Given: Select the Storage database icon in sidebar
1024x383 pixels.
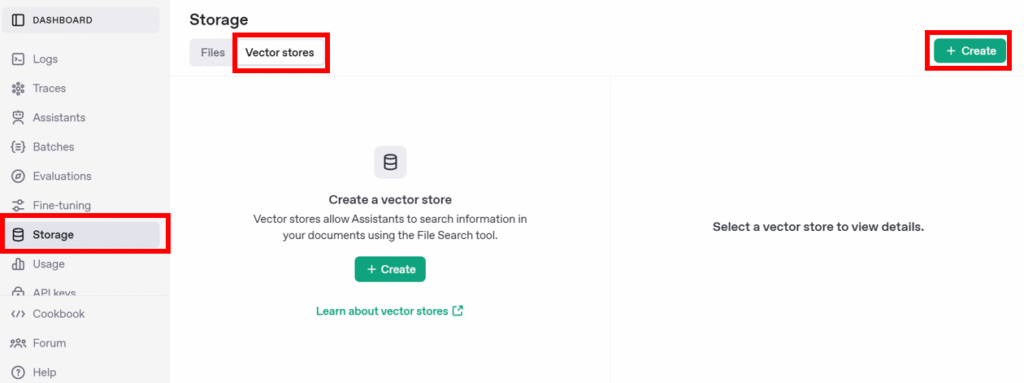Looking at the screenshot, I should 18,235.
